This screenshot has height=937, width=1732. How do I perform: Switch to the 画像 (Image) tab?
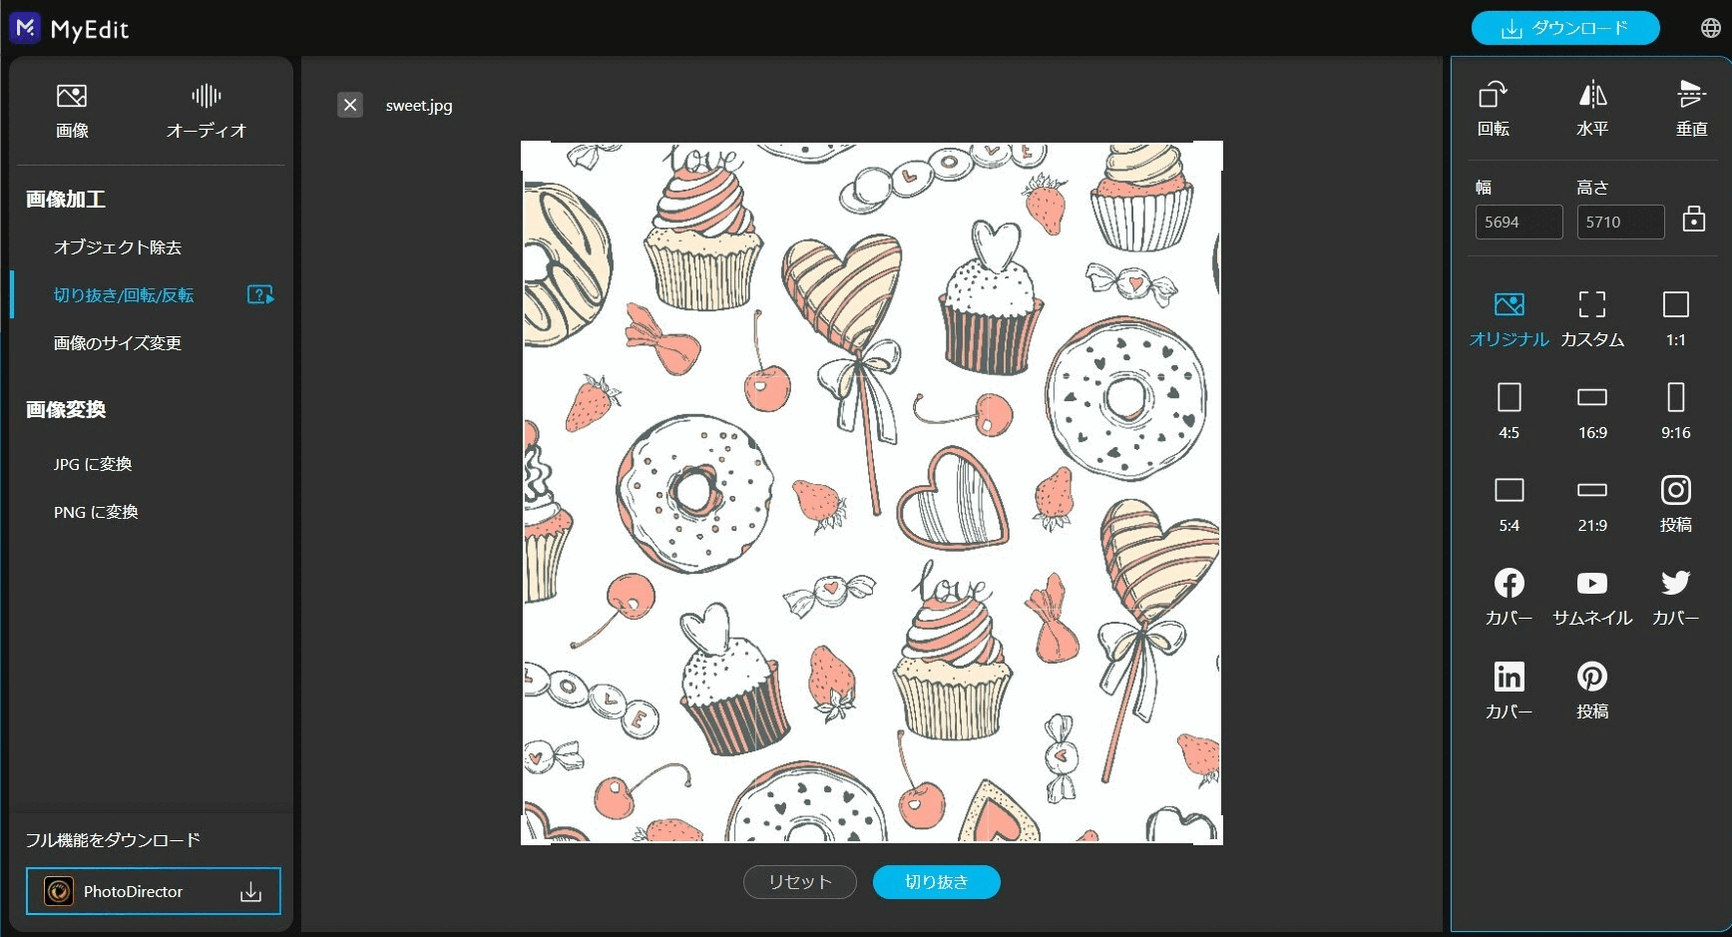click(x=72, y=111)
